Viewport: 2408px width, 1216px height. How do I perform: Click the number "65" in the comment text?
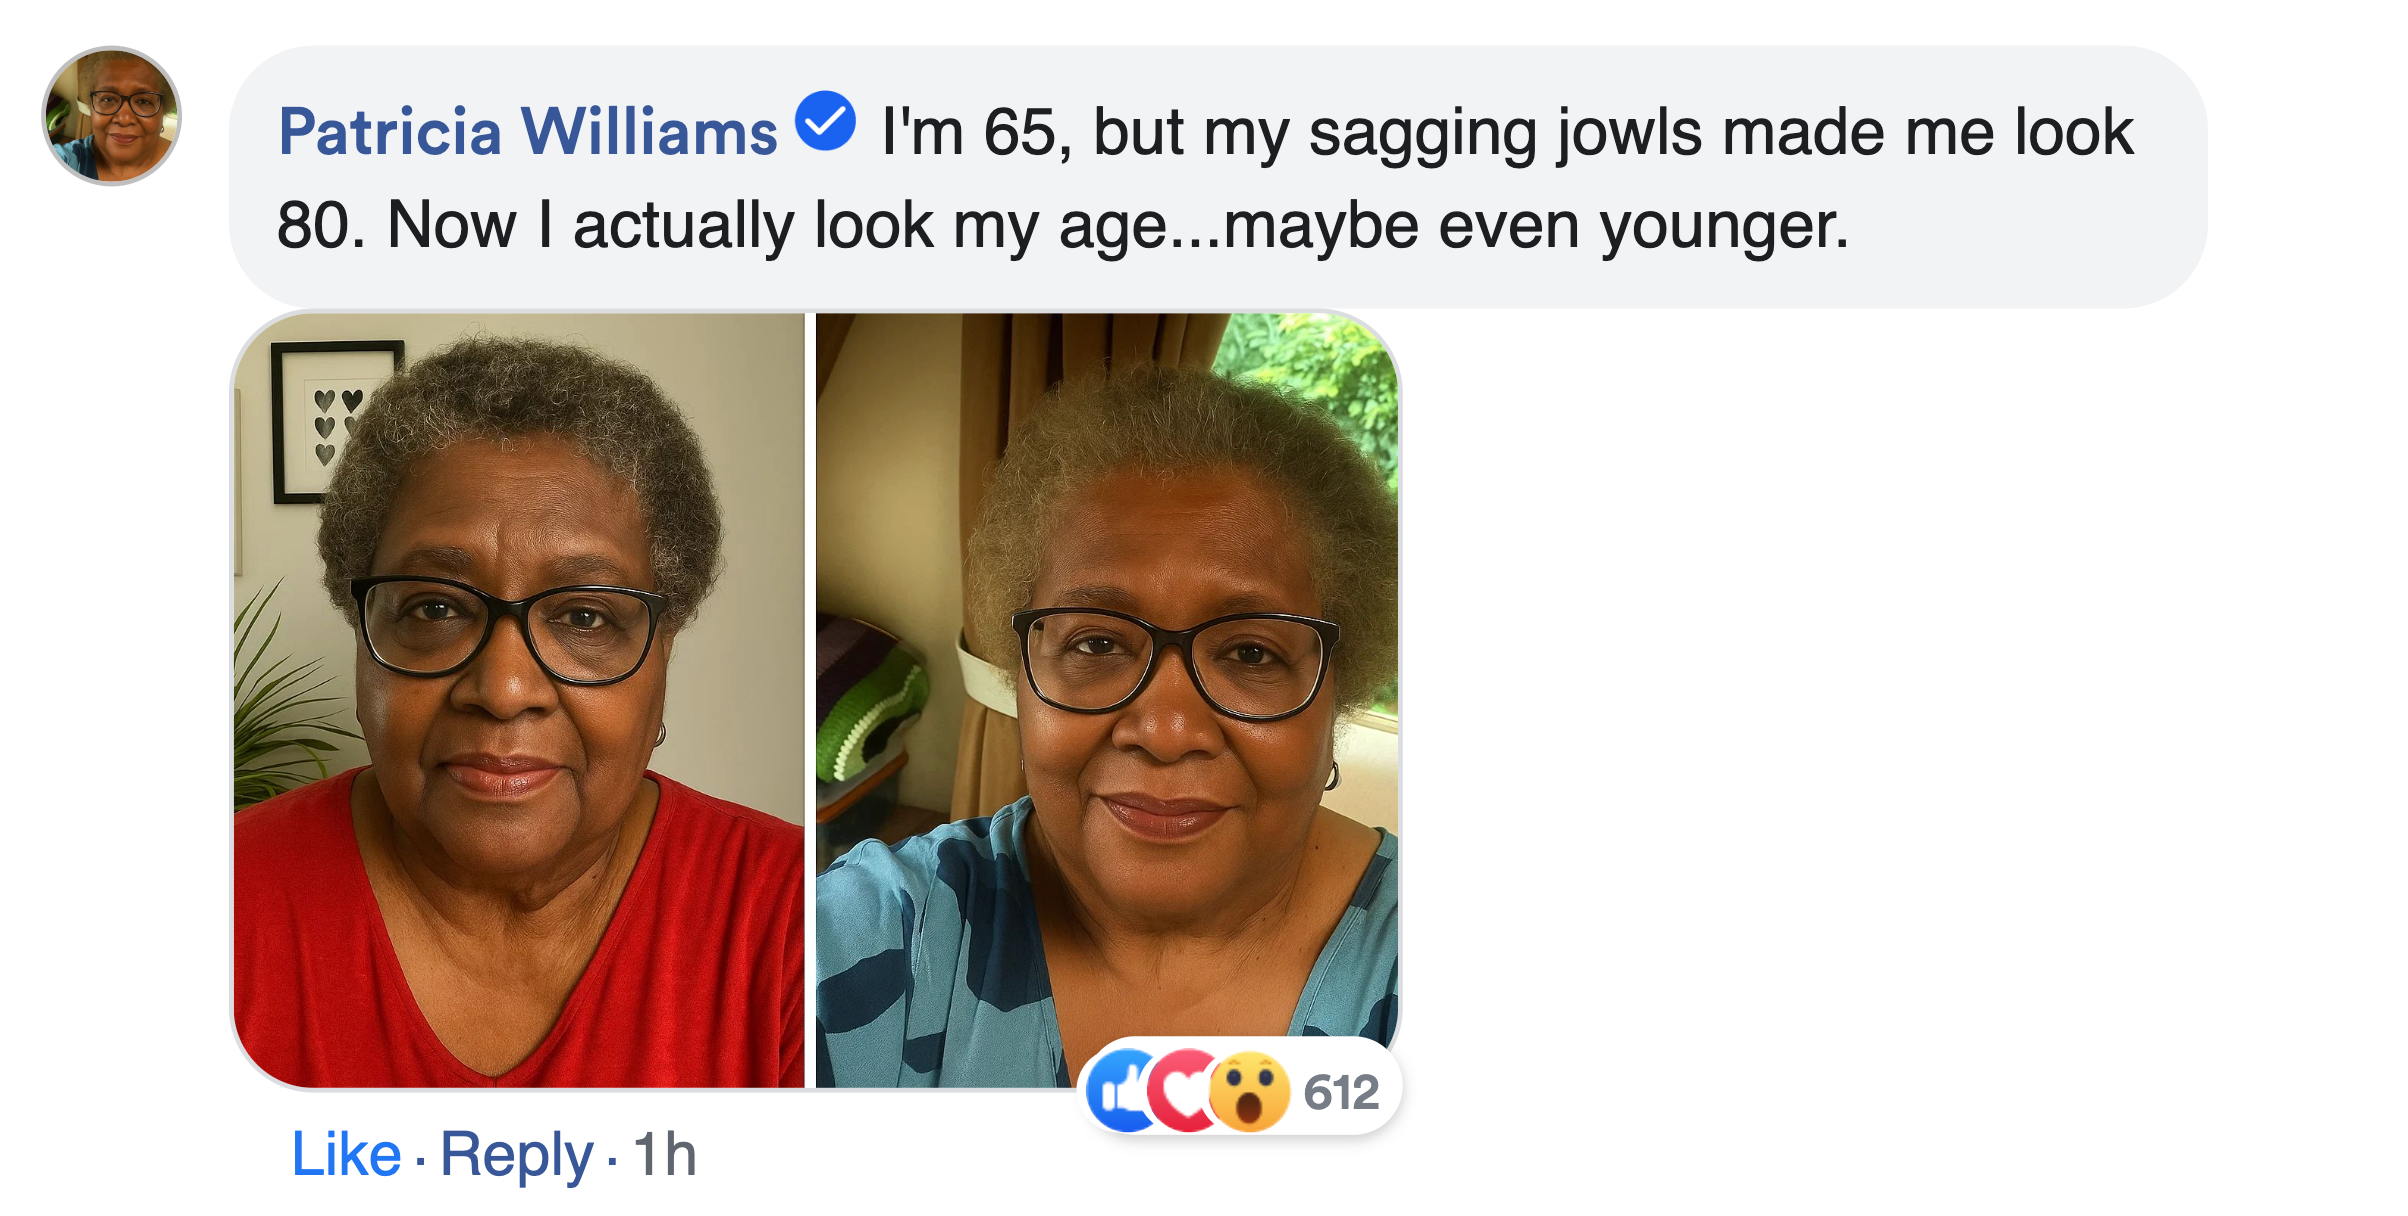[1020, 132]
